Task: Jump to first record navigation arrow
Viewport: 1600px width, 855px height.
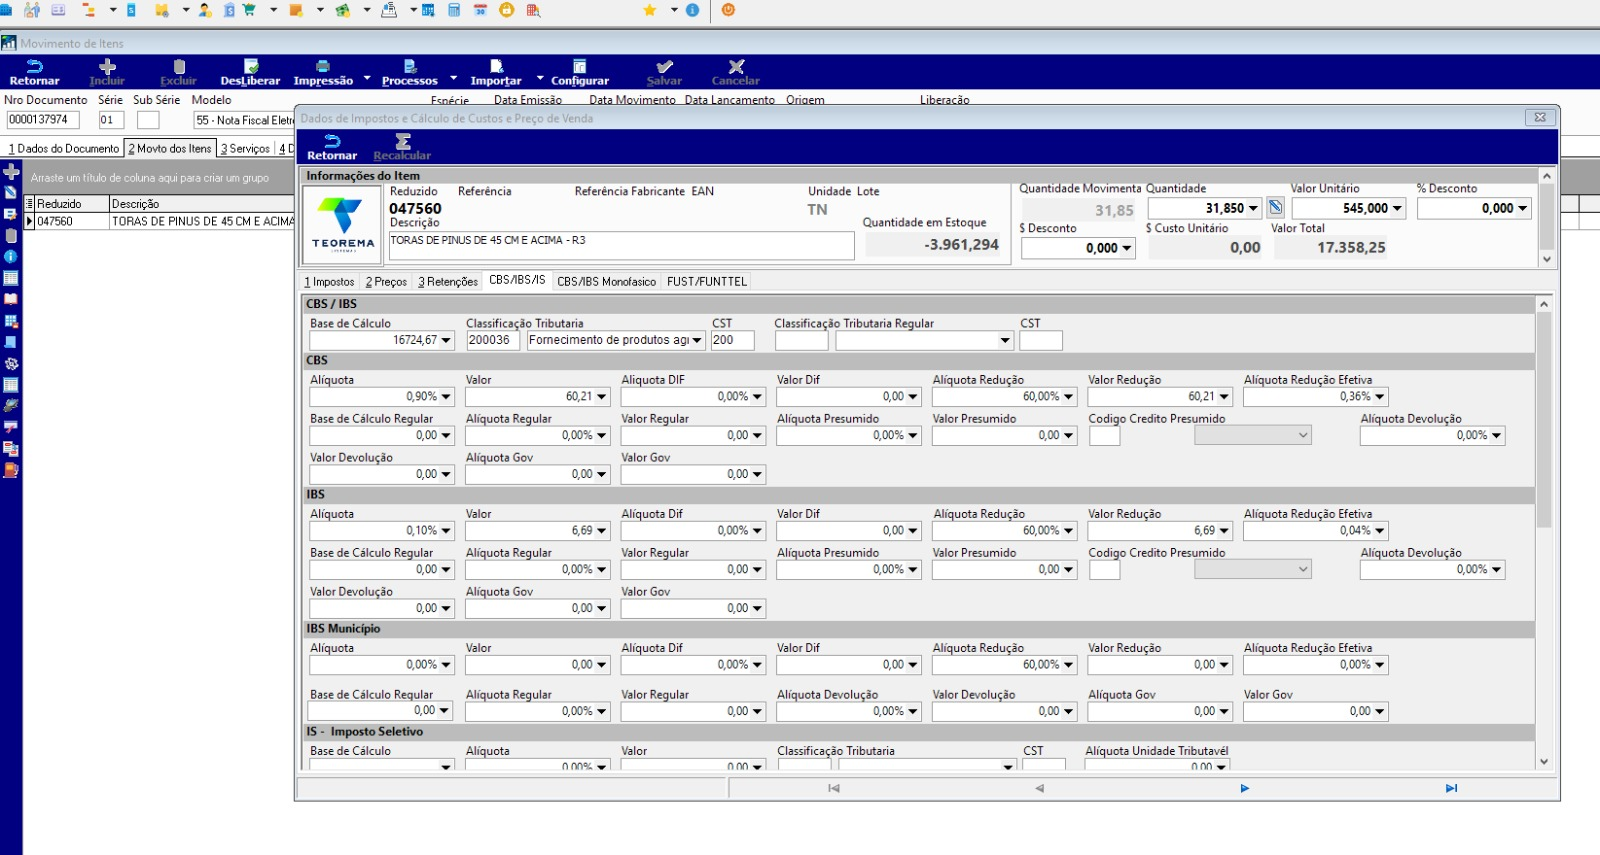Action: [834, 788]
